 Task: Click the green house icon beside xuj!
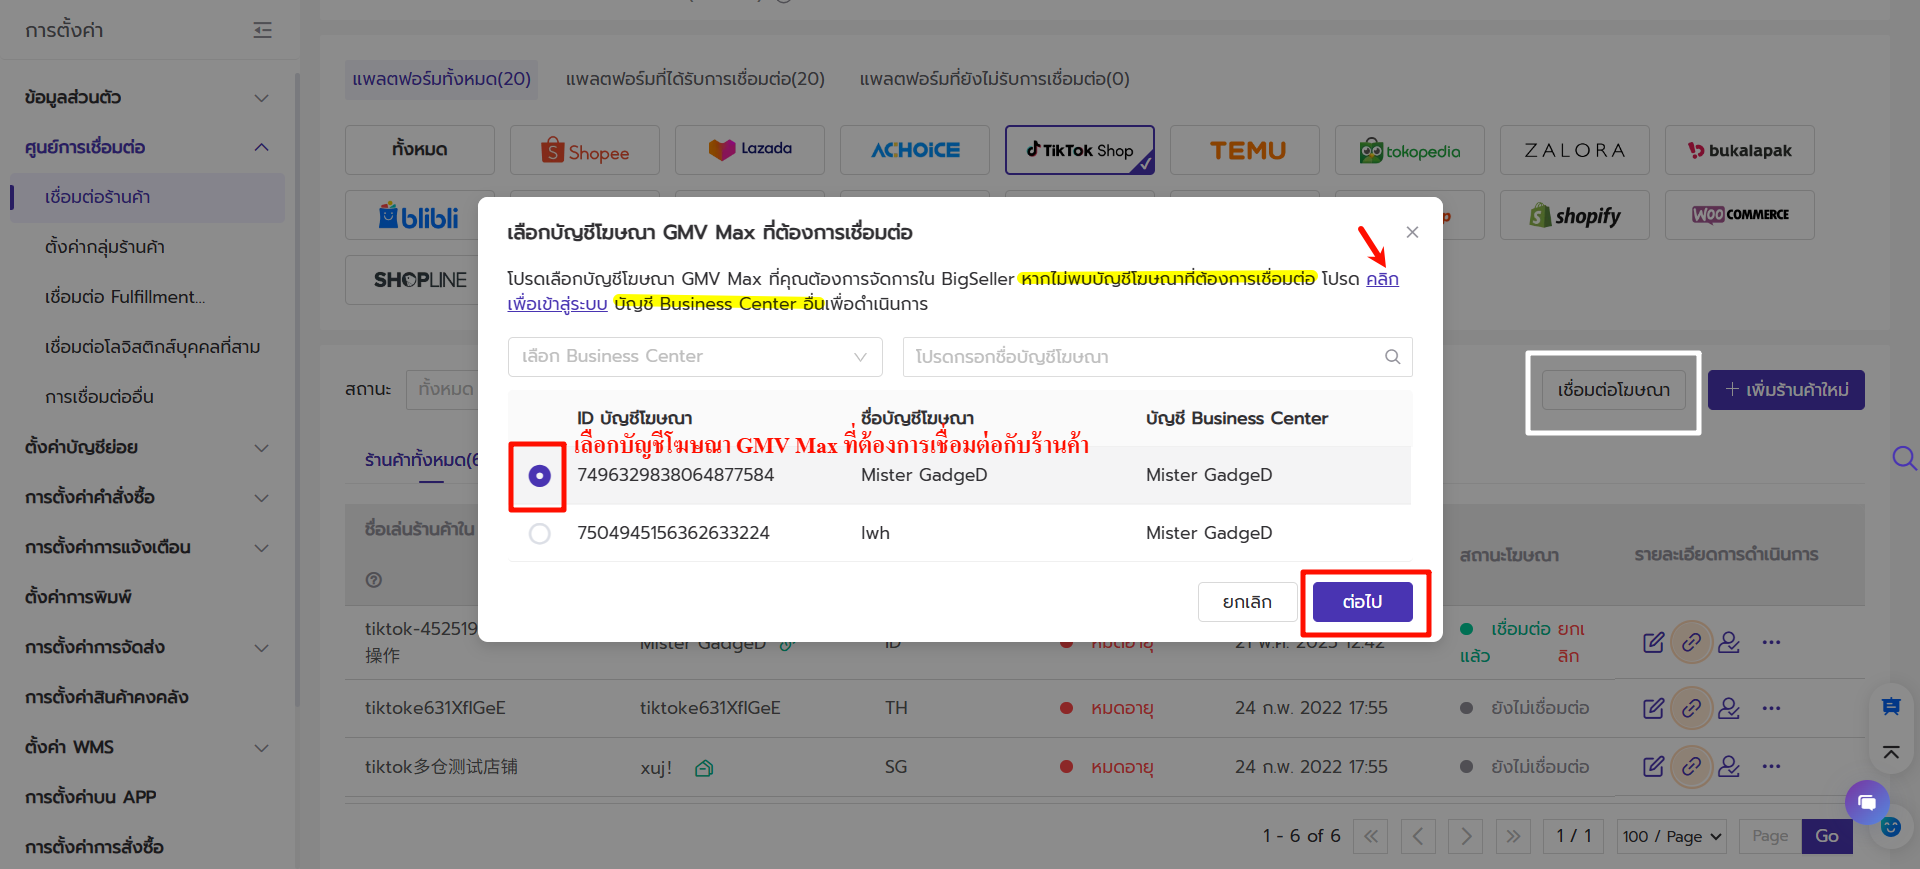[704, 768]
